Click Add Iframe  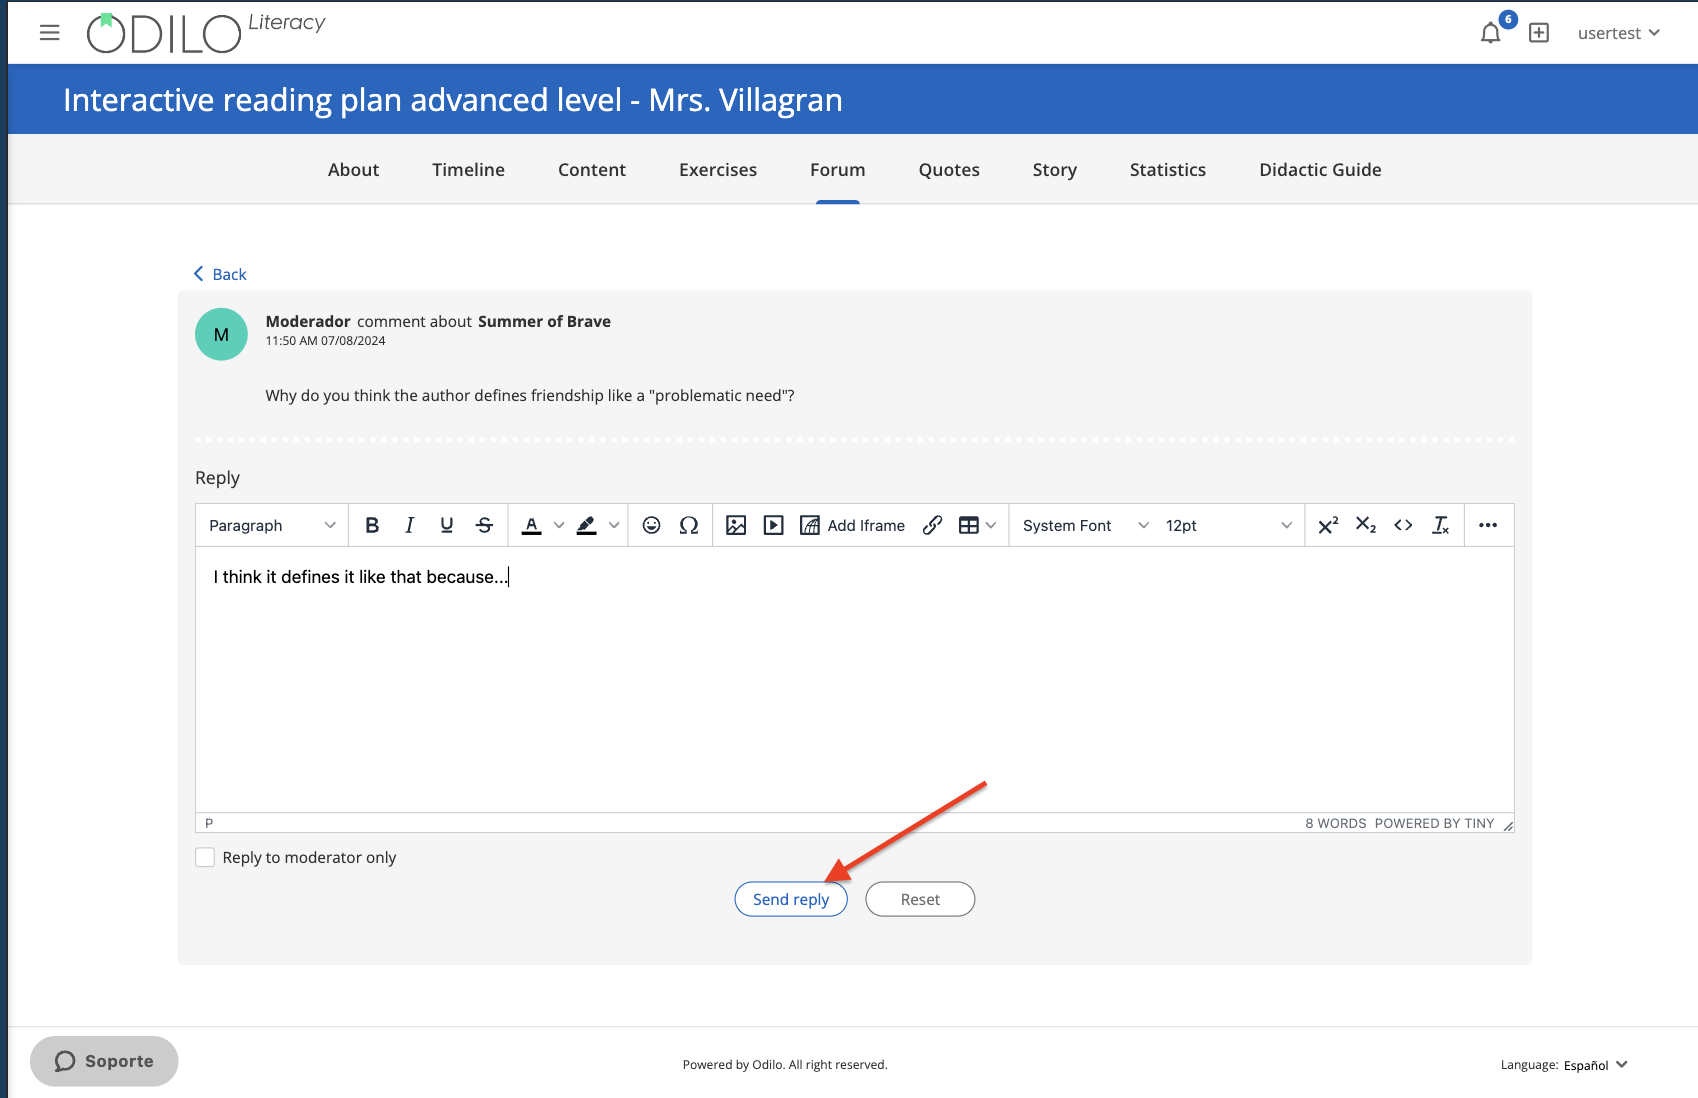[853, 525]
